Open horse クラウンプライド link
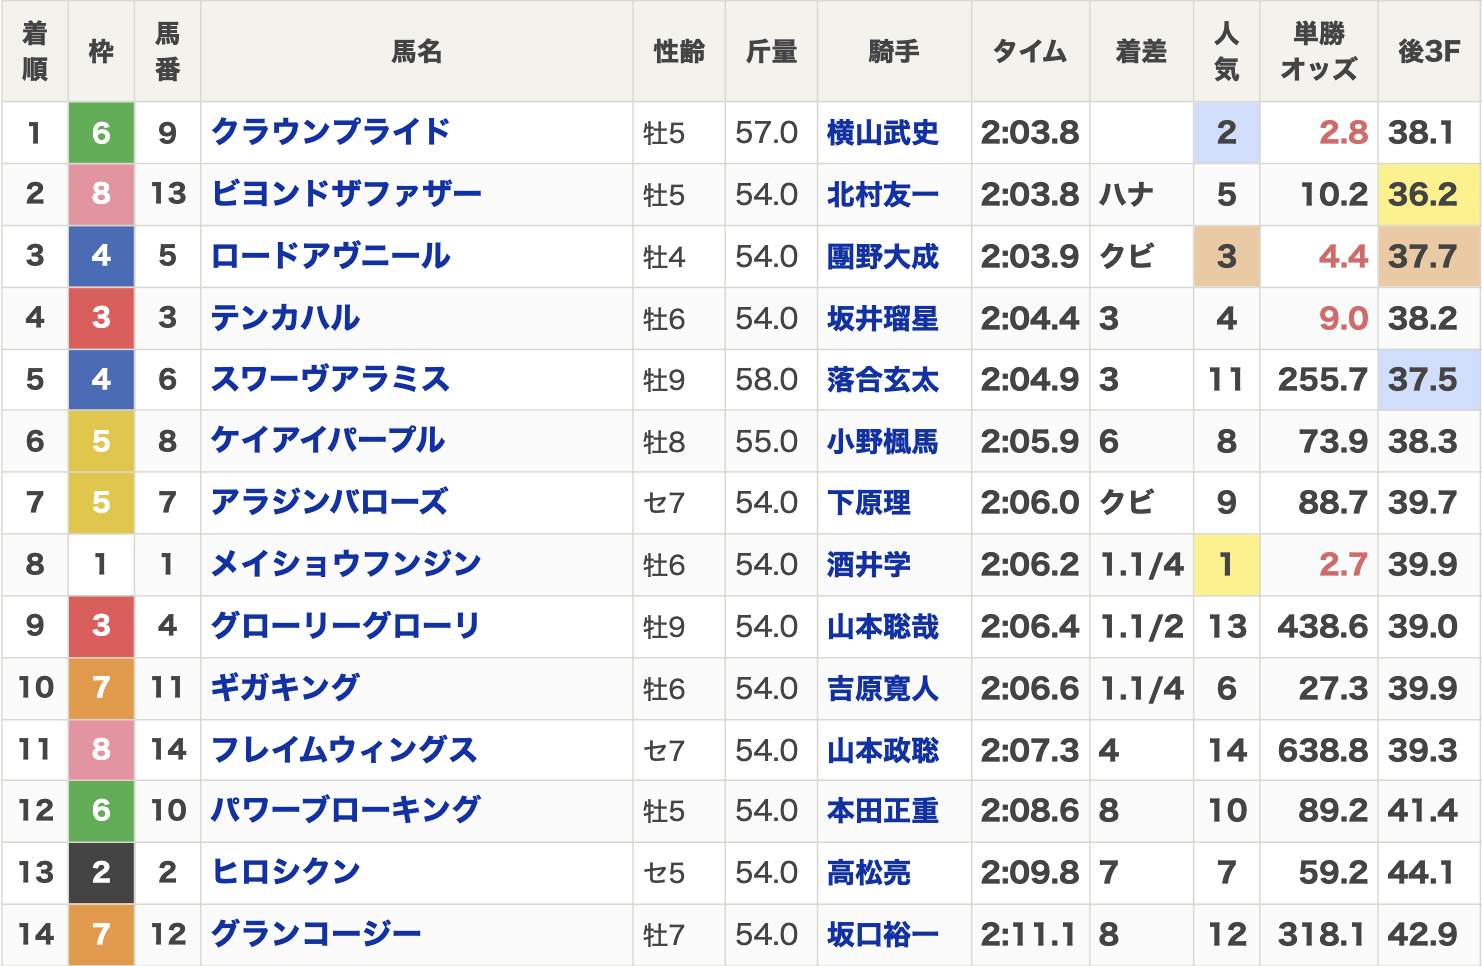 330,132
